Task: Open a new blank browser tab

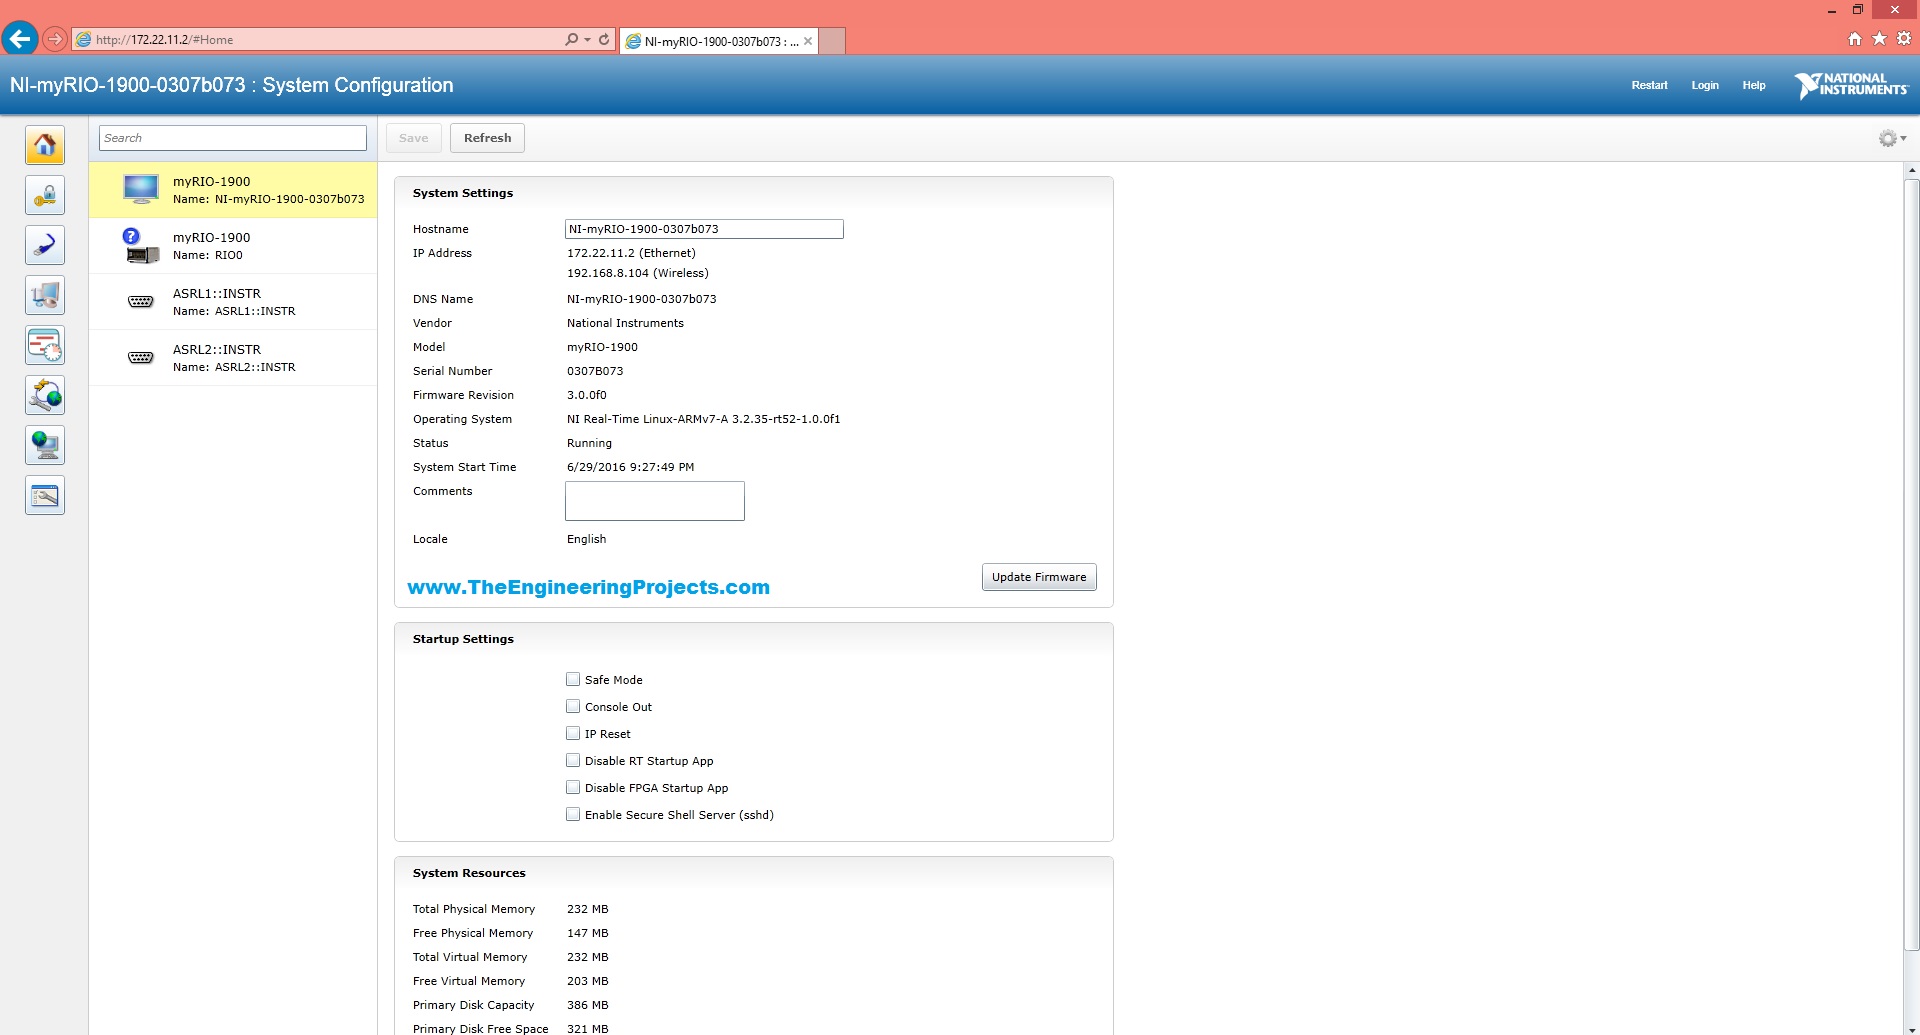Action: coord(832,41)
